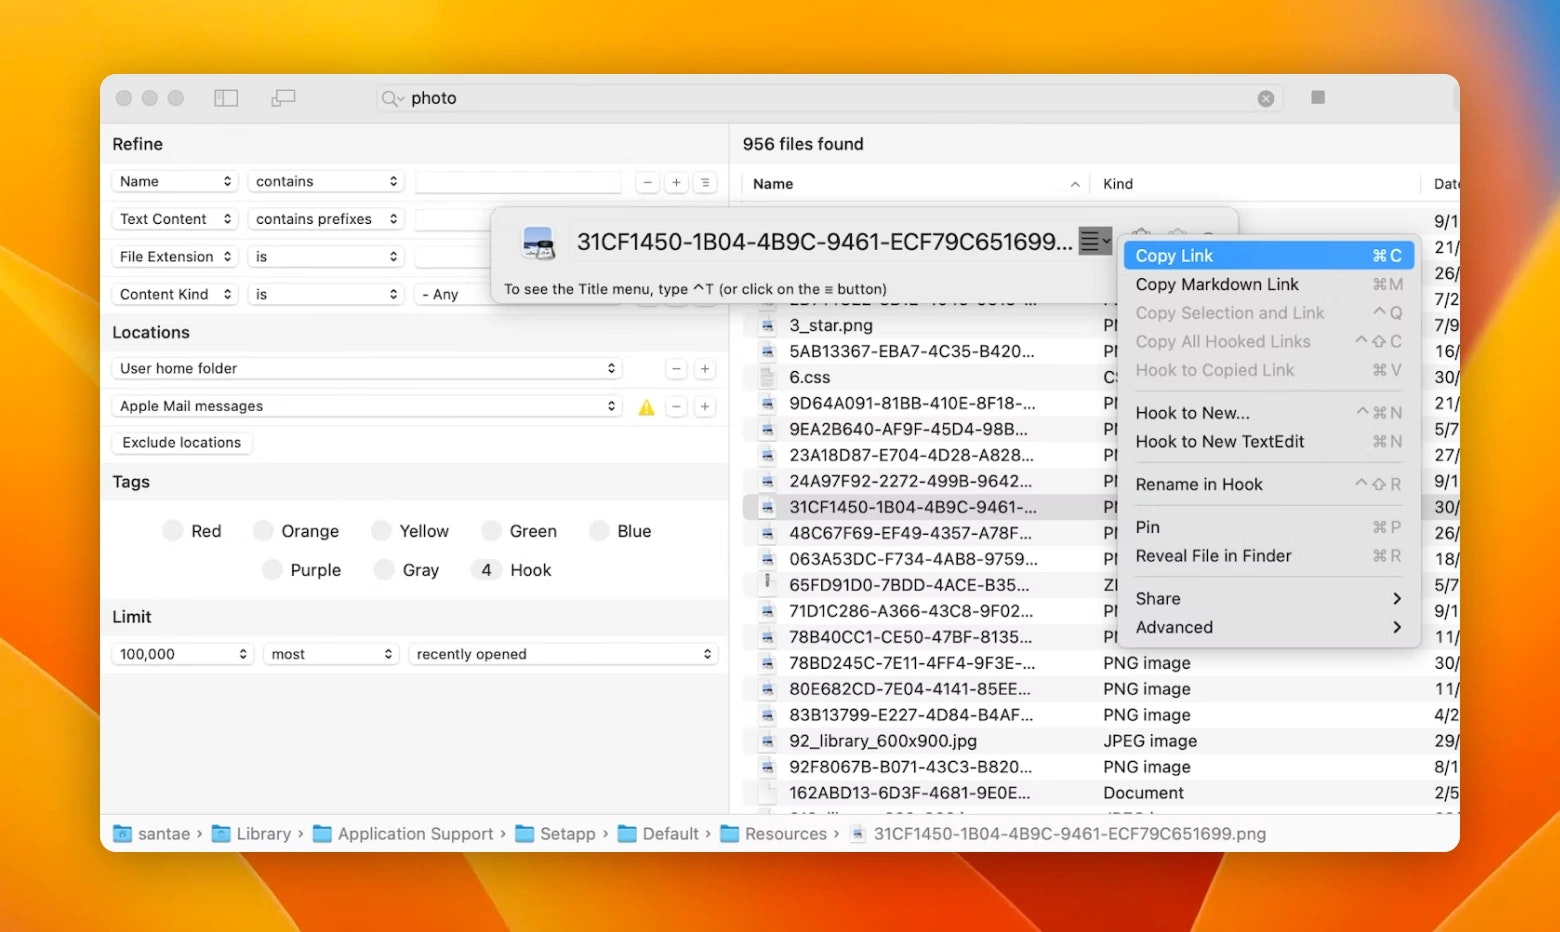
Task: Select Hook to New... menu item
Action: point(1268,413)
